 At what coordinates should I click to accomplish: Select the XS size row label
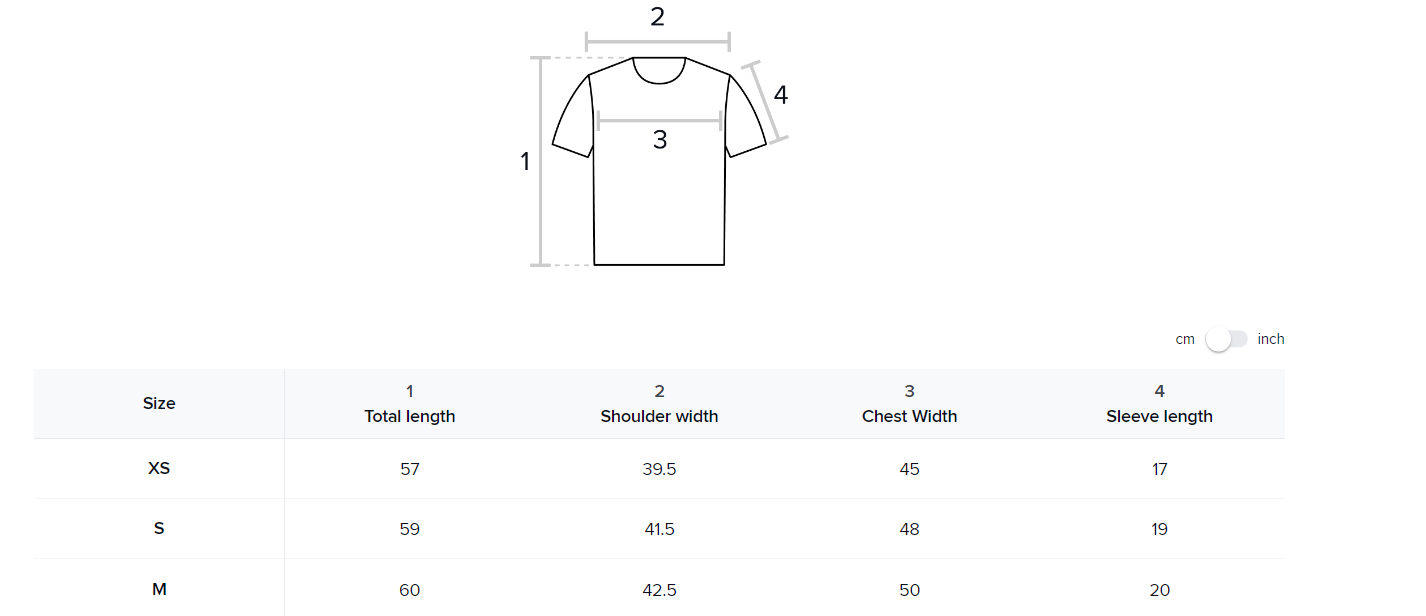[x=159, y=468]
